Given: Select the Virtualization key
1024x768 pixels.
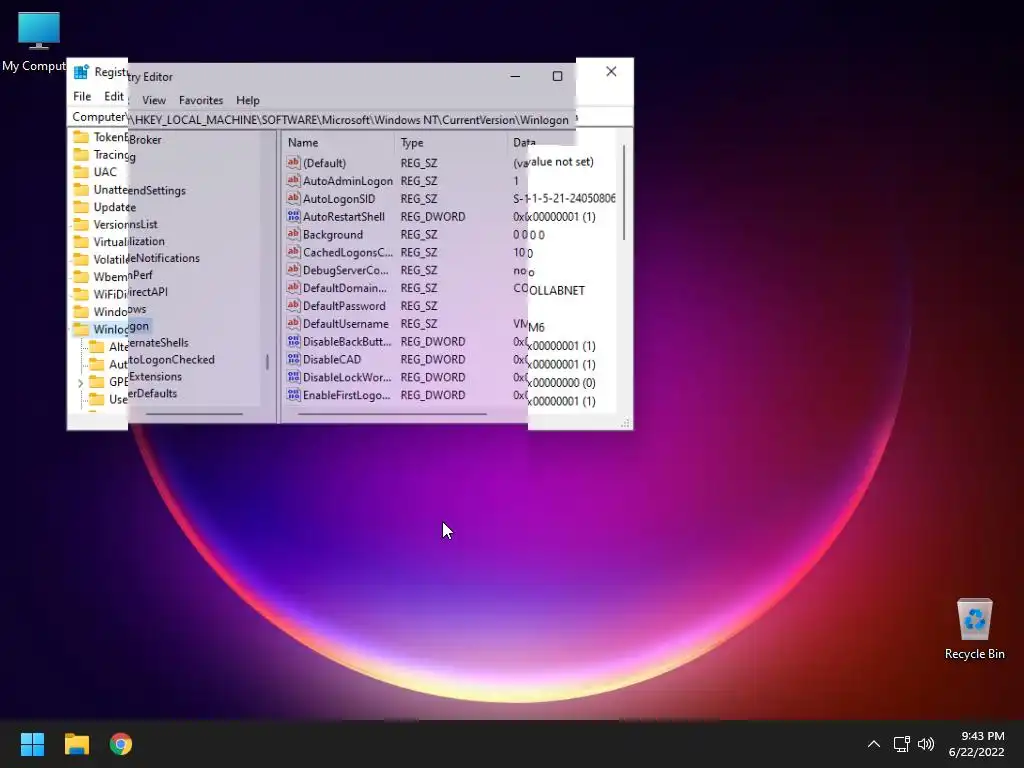Looking at the screenshot, I should pos(129,241).
